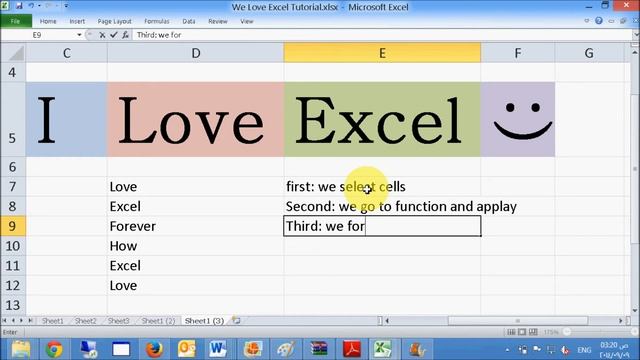
Task: Expand the Name Box dropdown arrow
Action: tap(79, 35)
